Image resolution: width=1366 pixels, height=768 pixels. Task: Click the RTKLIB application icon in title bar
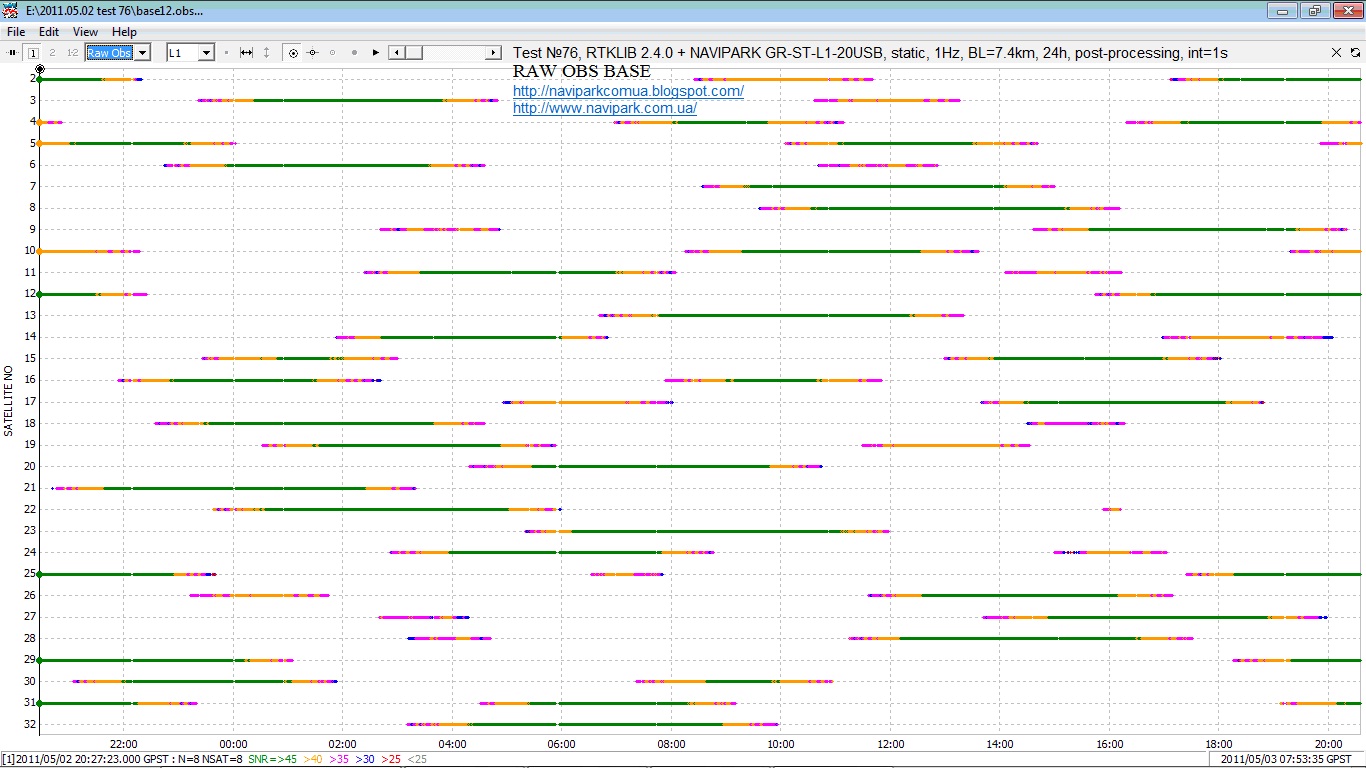pyautogui.click(x=12, y=11)
